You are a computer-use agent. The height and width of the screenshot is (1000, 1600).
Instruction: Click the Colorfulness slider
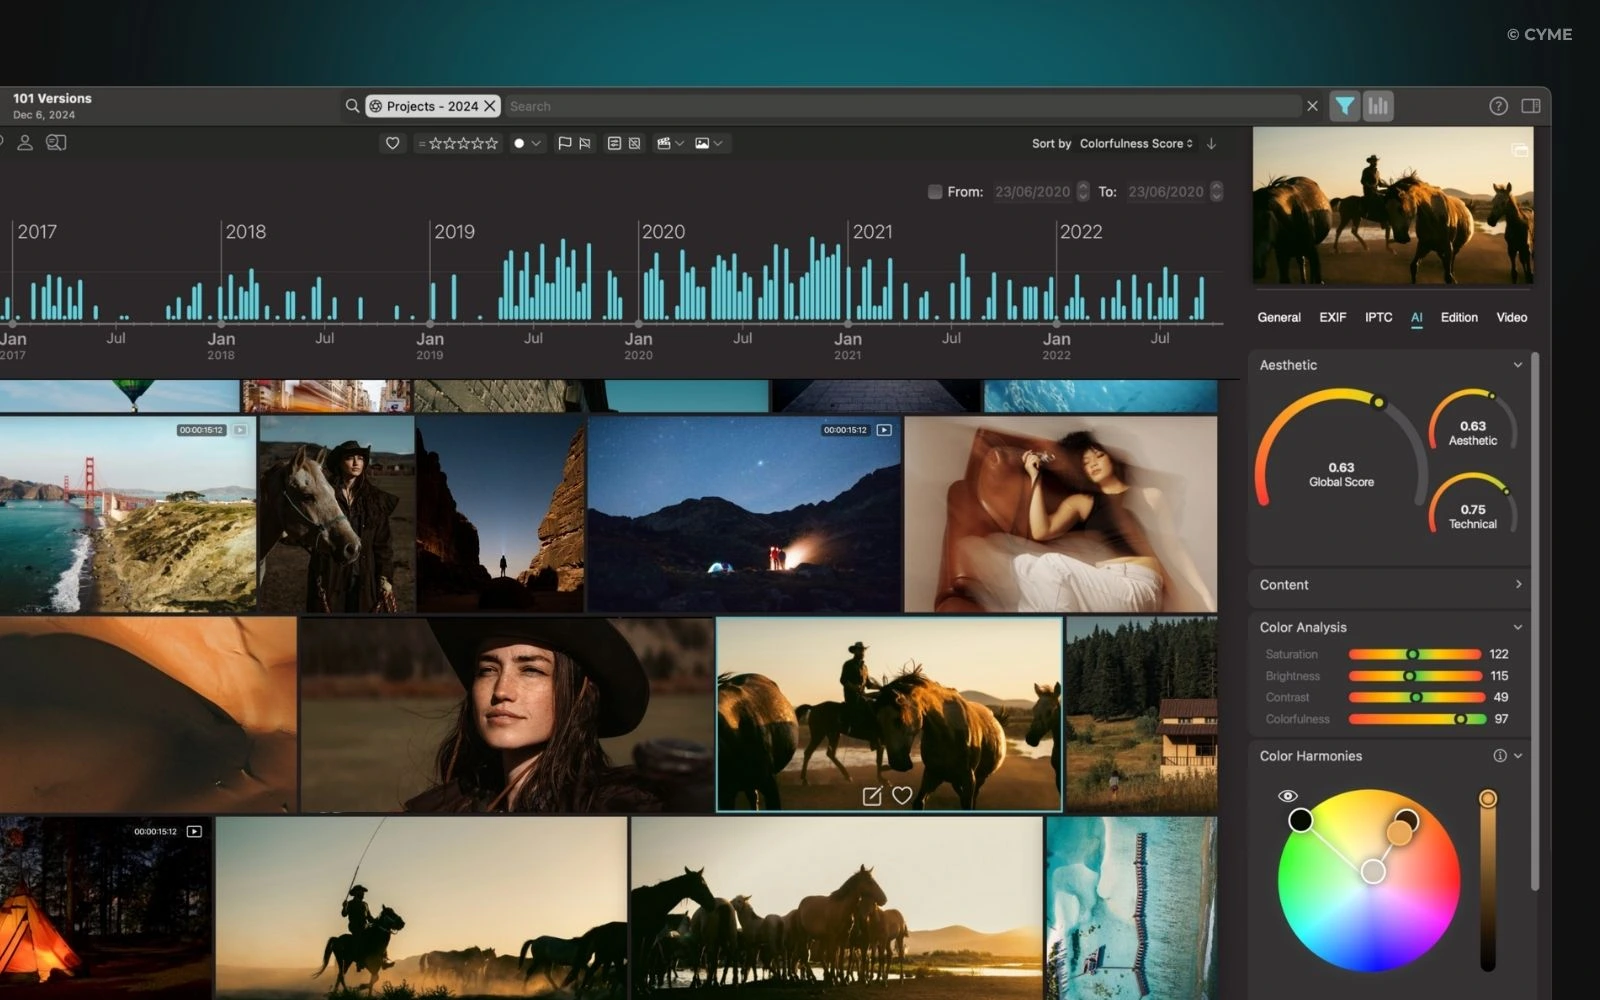tap(1415, 719)
